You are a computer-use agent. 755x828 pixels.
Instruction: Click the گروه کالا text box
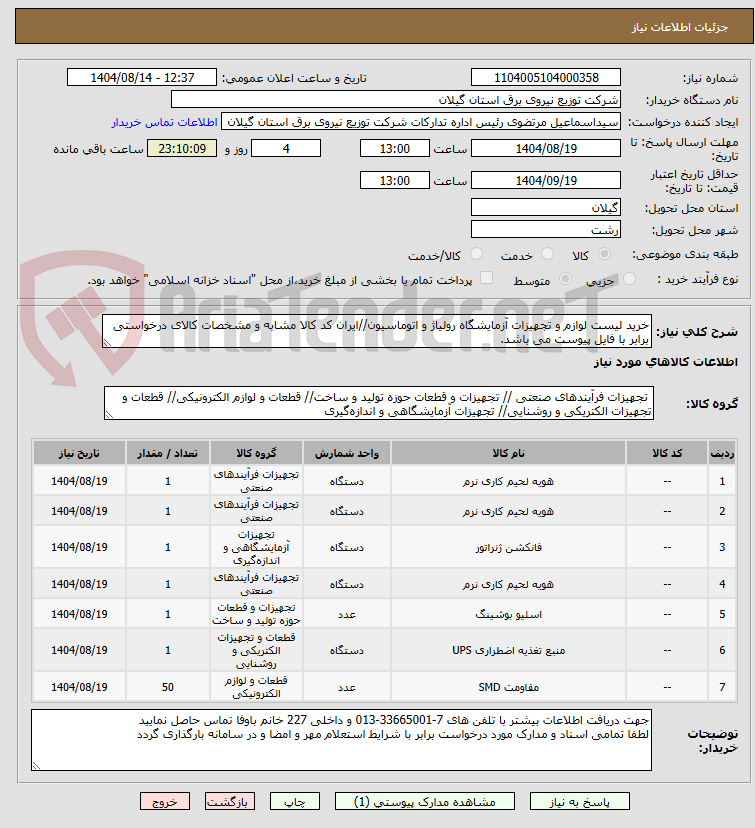pyautogui.click(x=379, y=403)
